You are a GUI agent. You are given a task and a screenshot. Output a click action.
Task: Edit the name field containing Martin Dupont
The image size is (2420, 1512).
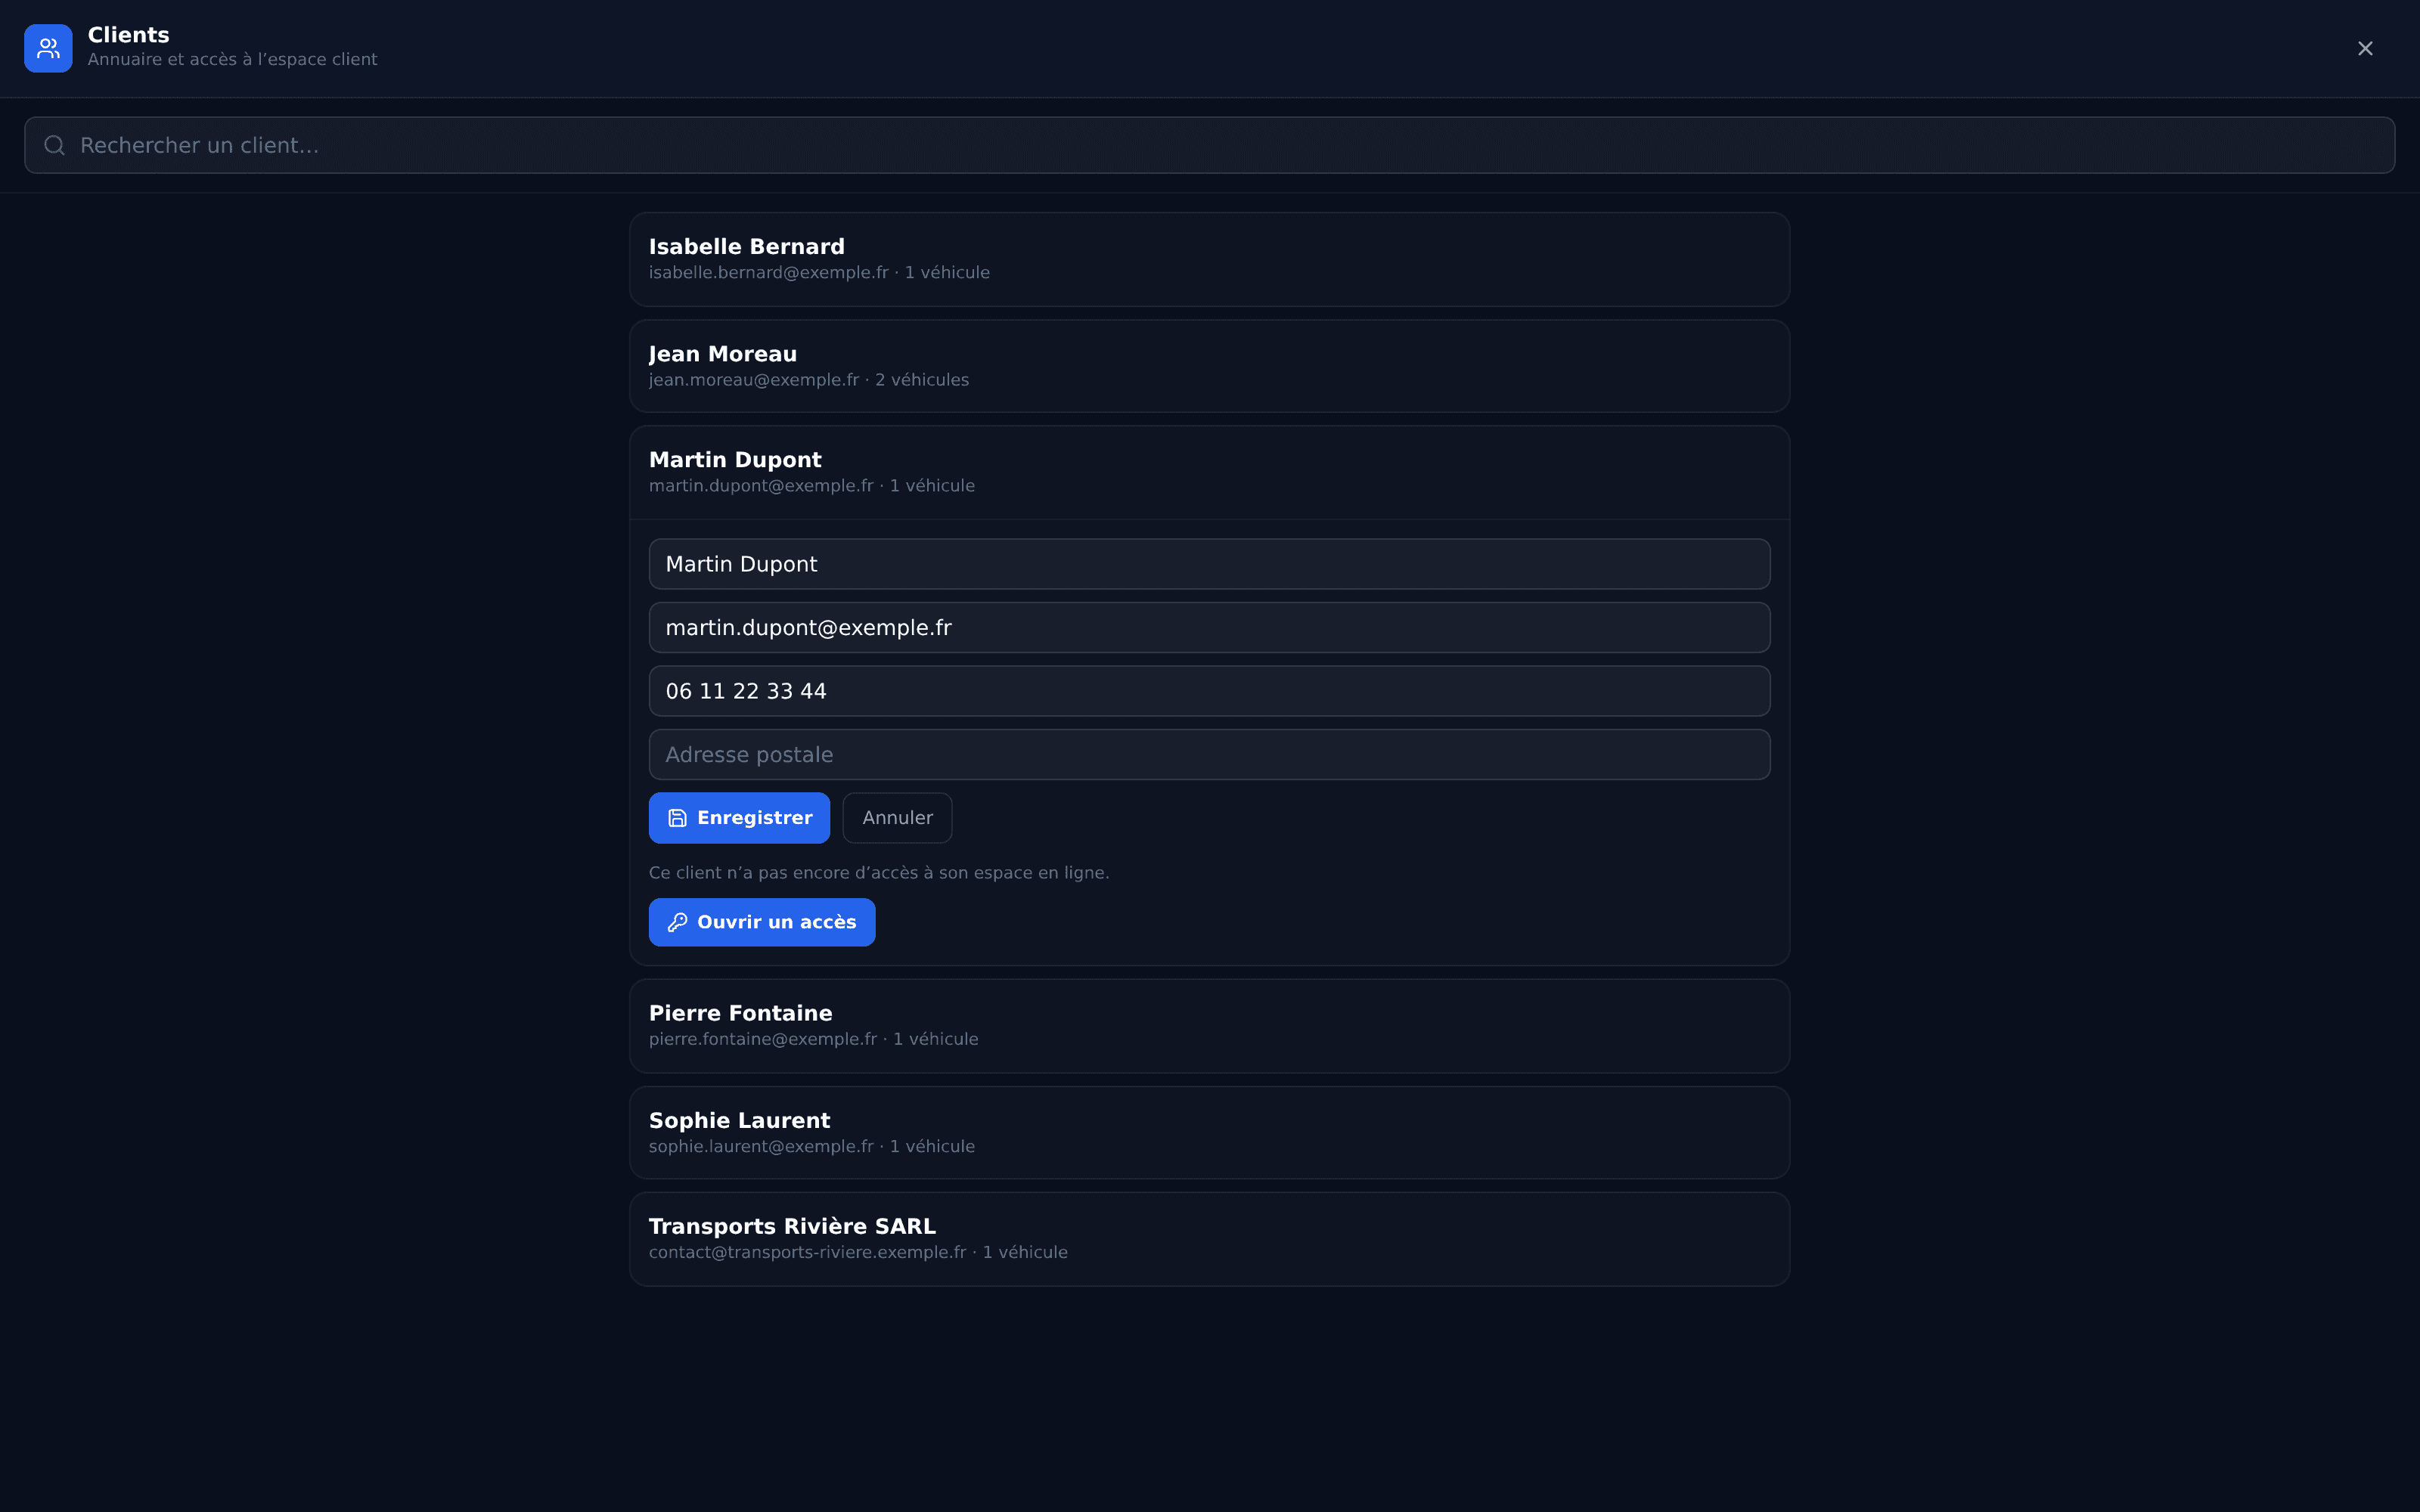(x=1209, y=564)
